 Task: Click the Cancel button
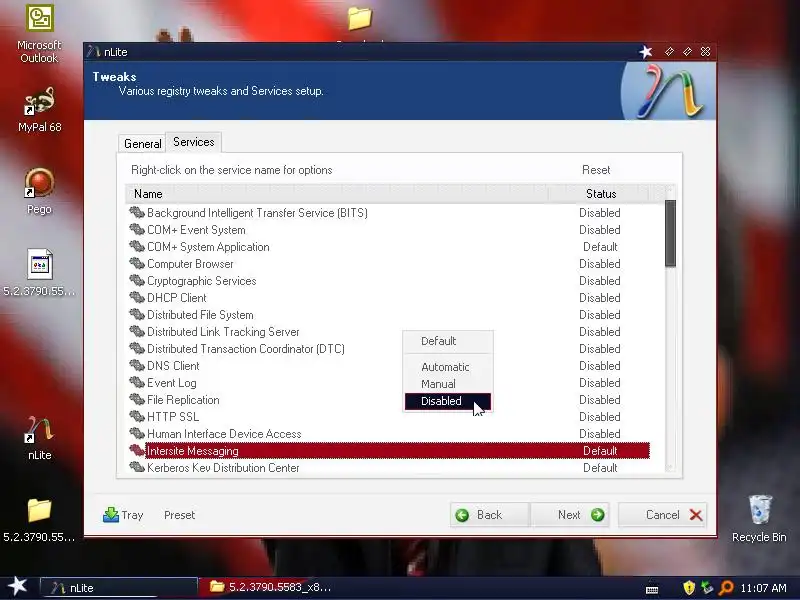(662, 515)
